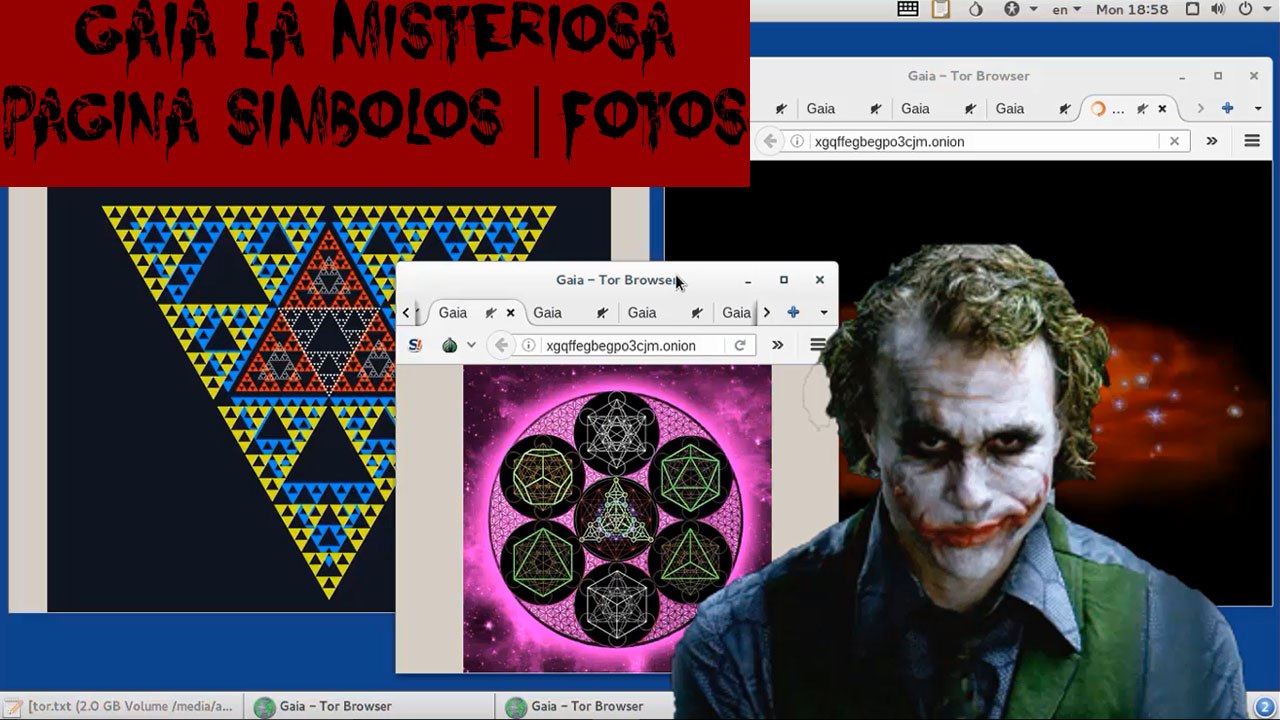Click the square window icon beside the volume

tap(1192, 9)
